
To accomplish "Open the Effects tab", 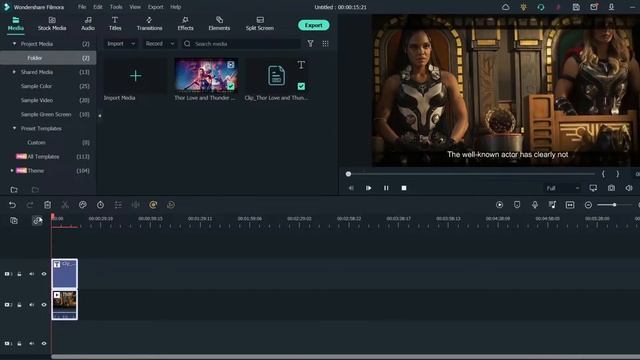I will click(185, 24).
